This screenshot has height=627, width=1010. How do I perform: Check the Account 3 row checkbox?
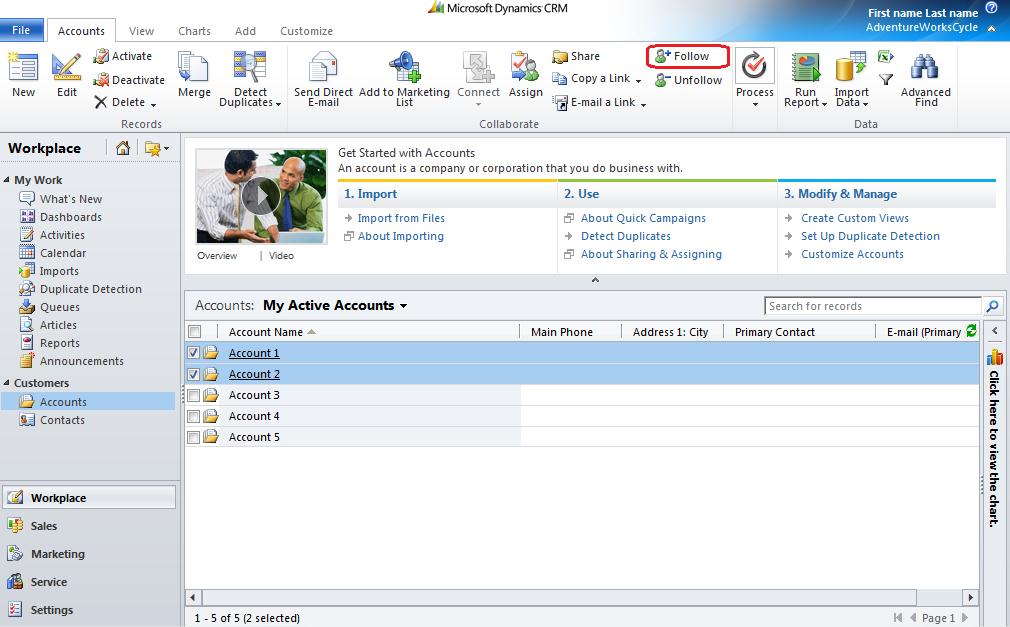(194, 395)
